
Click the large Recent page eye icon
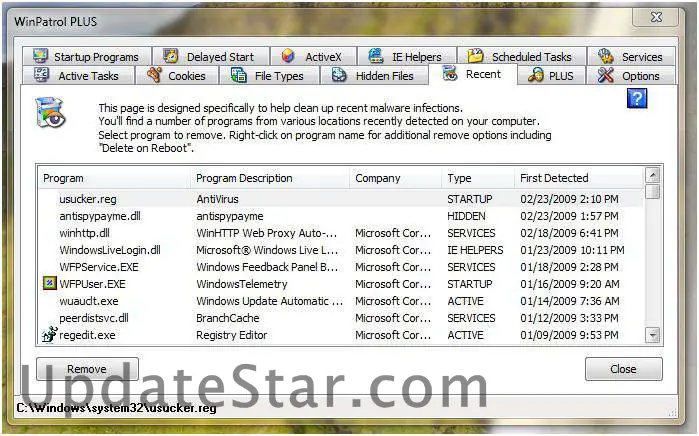pos(50,112)
